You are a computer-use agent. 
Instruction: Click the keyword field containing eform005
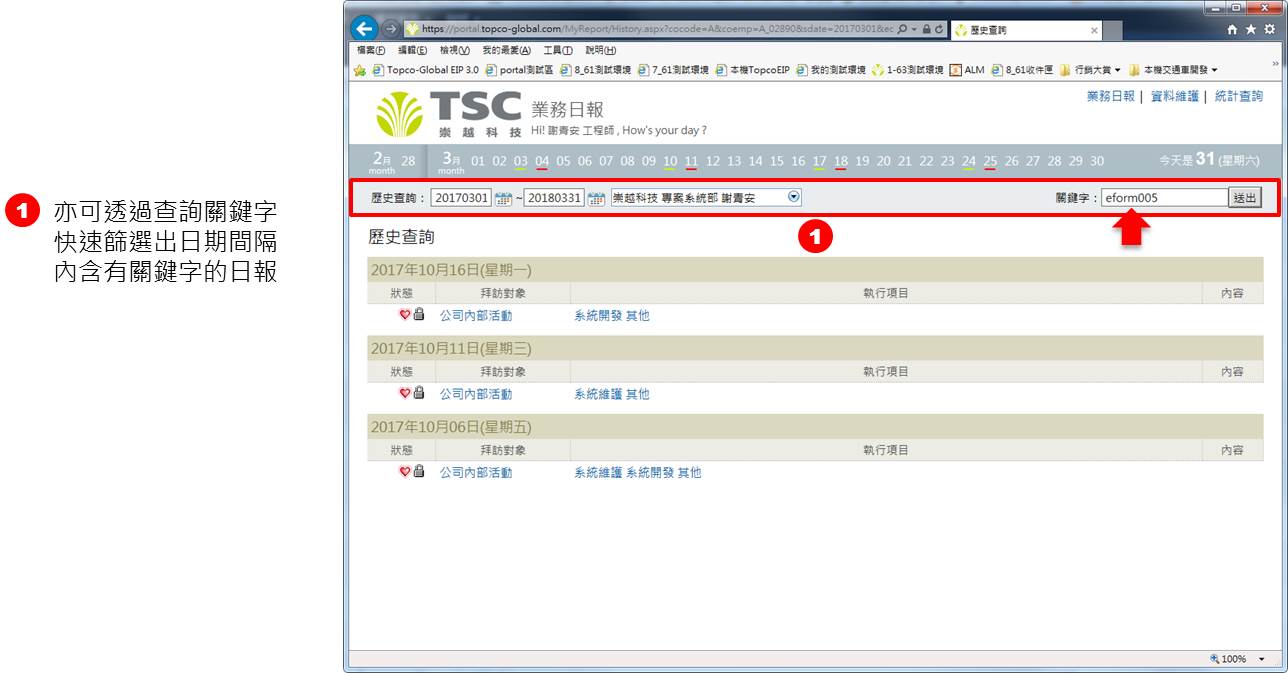pyautogui.click(x=1164, y=198)
